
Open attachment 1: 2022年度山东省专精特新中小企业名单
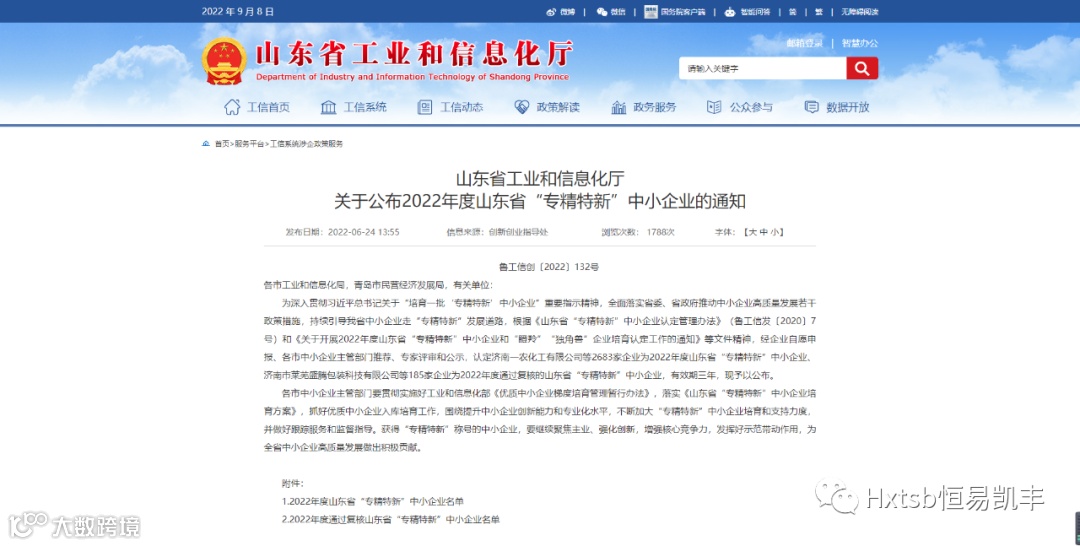pyautogui.click(x=373, y=501)
